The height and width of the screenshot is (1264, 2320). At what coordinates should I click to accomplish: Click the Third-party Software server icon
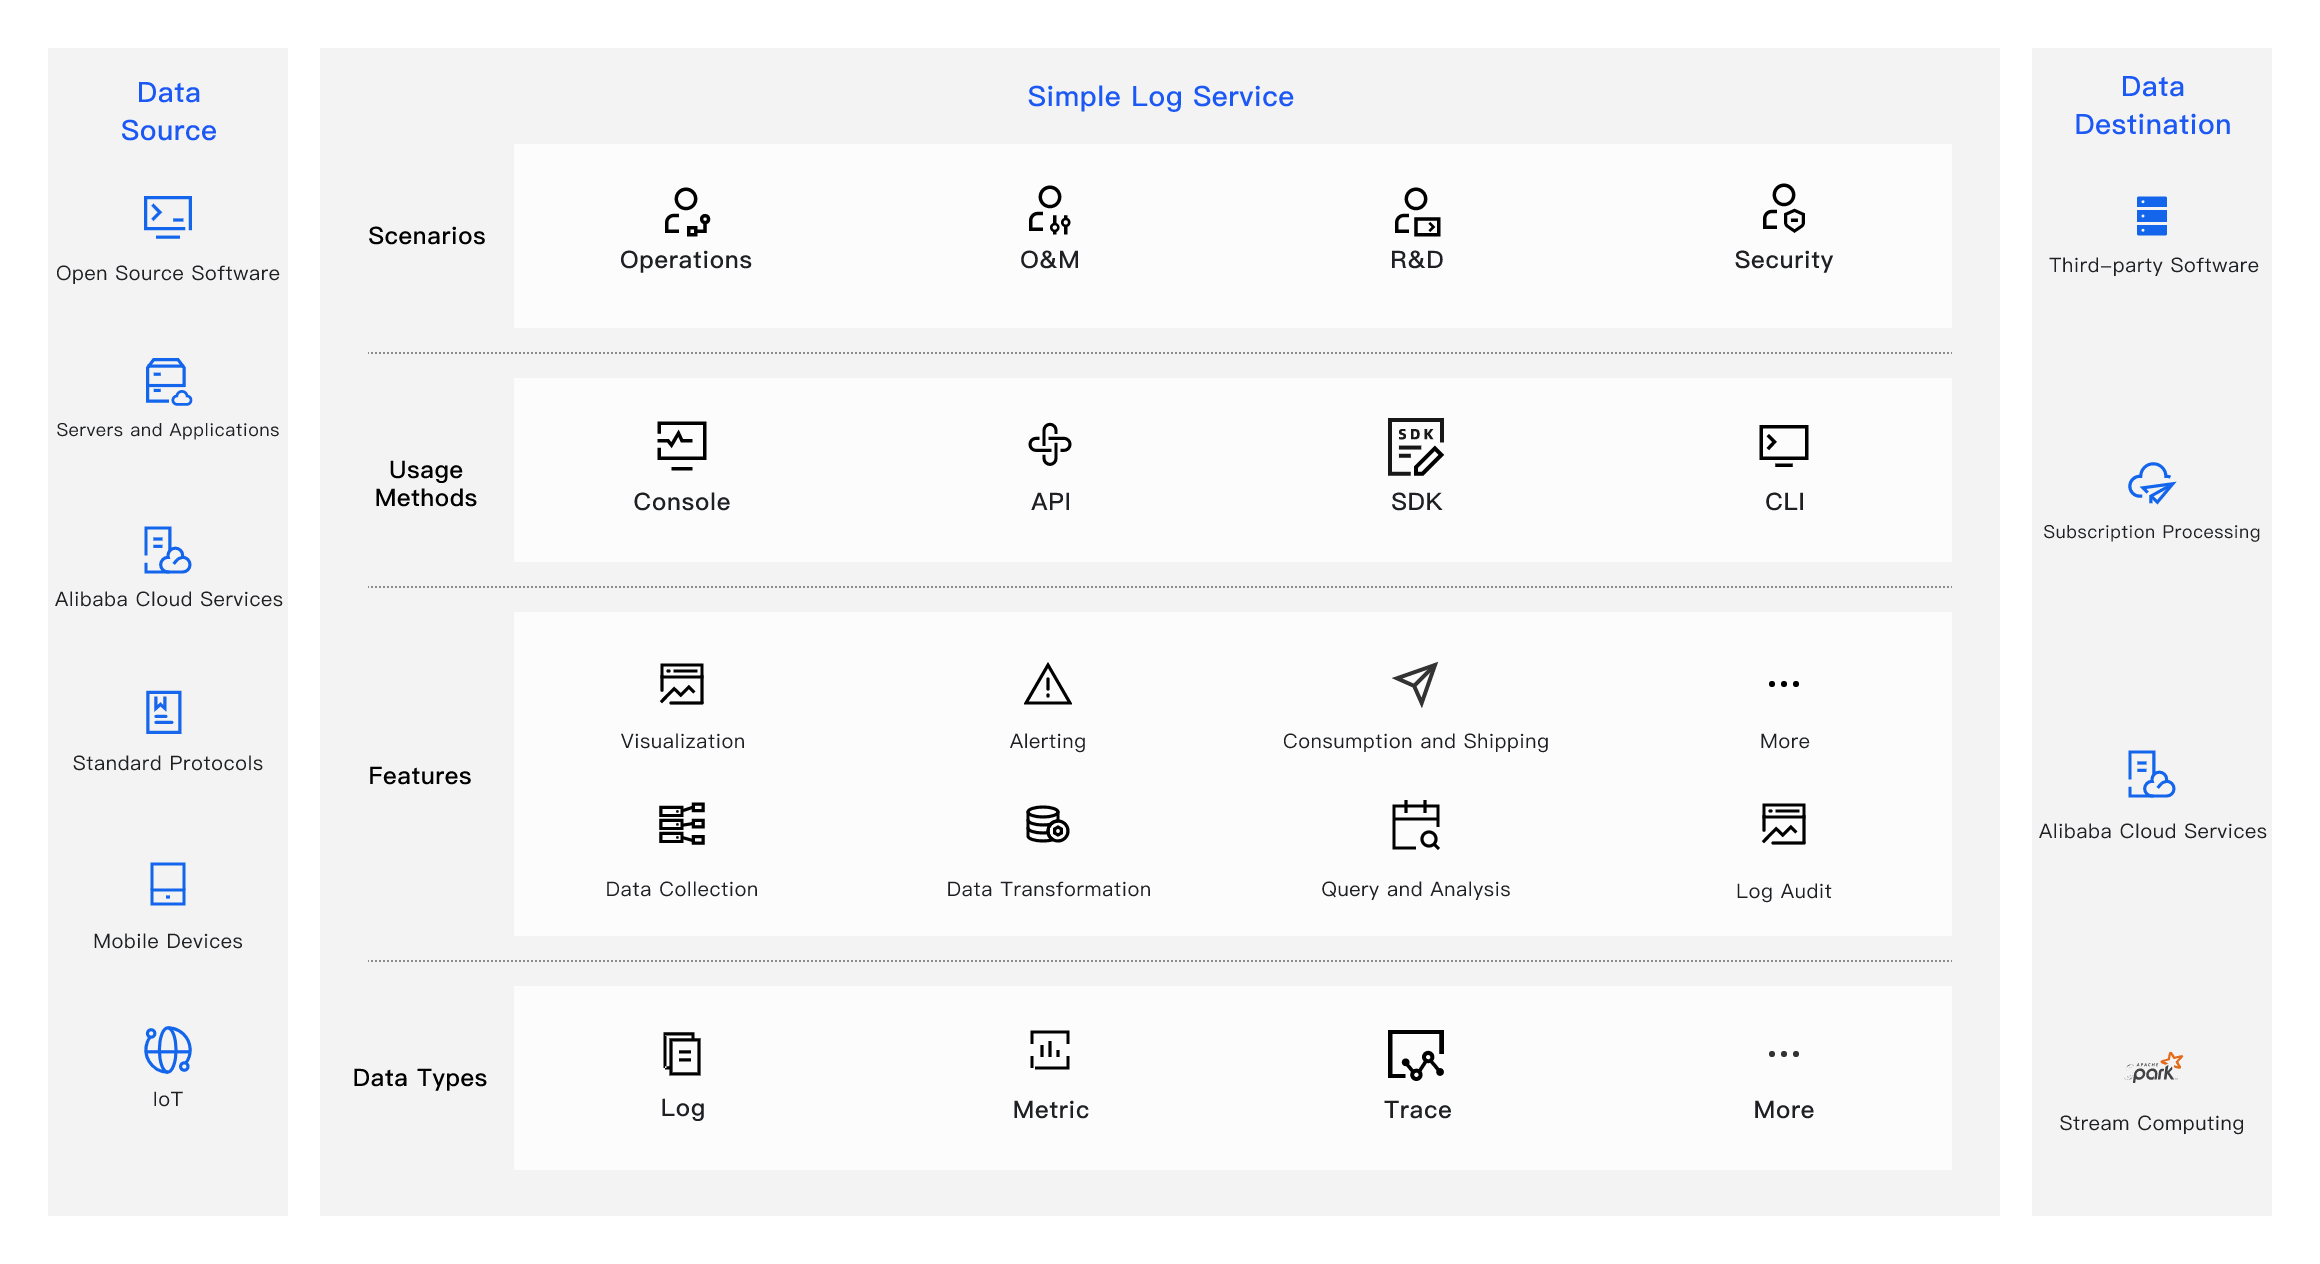[x=2152, y=216]
